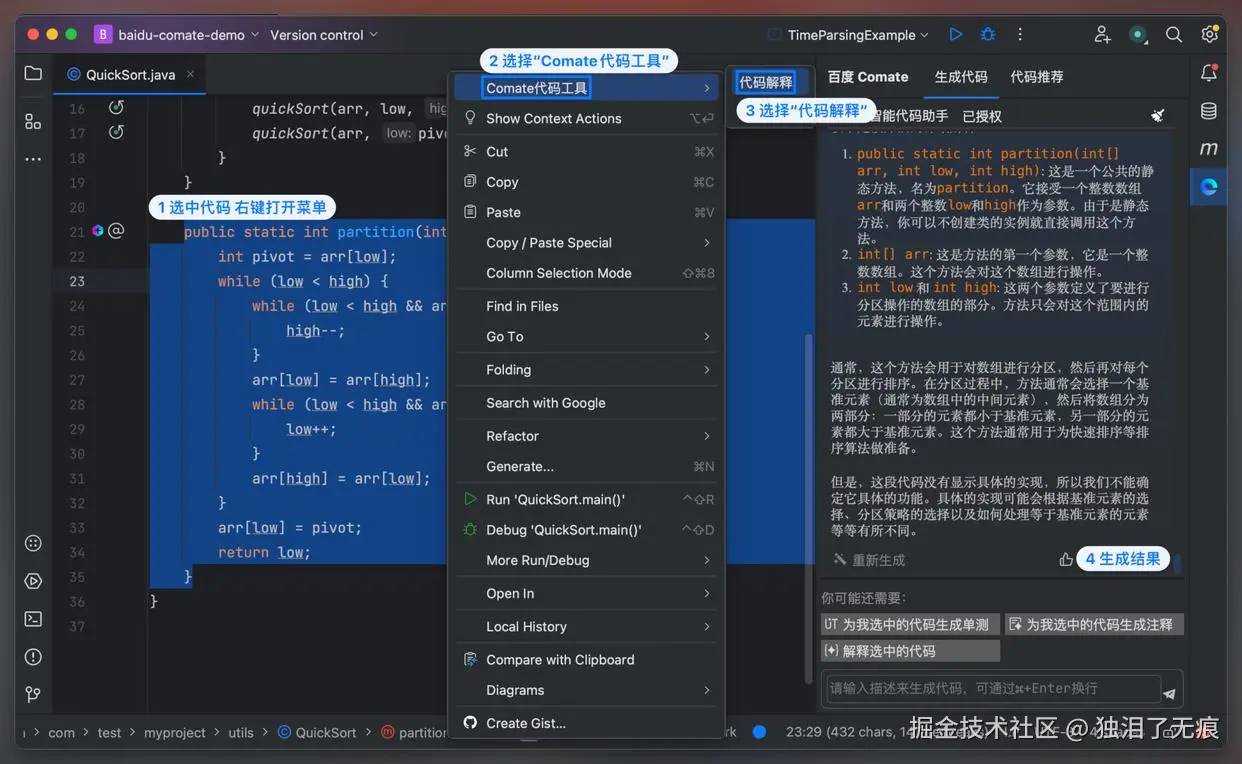Viewport: 1242px width, 764px height.
Task: Expand the More Run/Debug submenu
Action: click(586, 560)
